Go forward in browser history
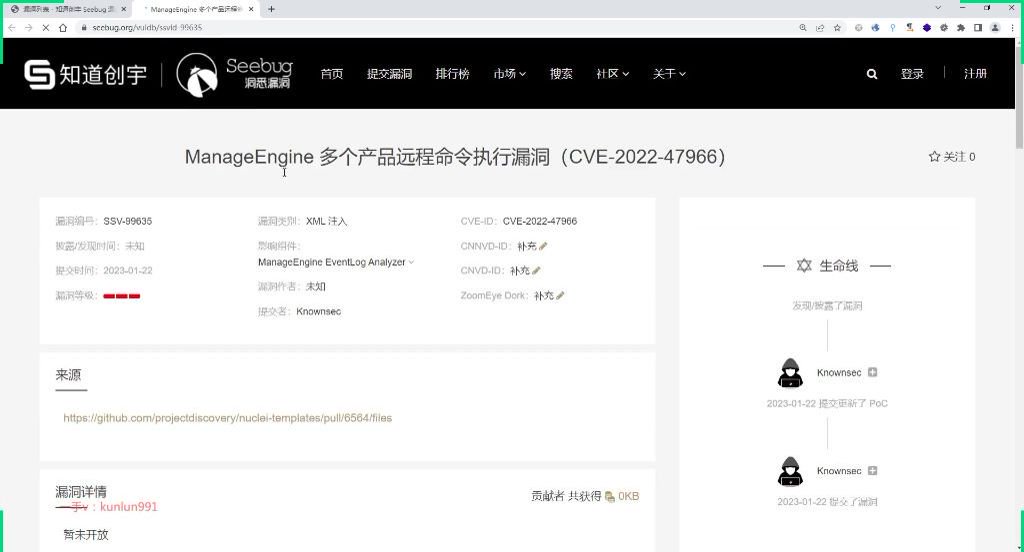Viewport: 1024px width, 552px height. [29, 27]
